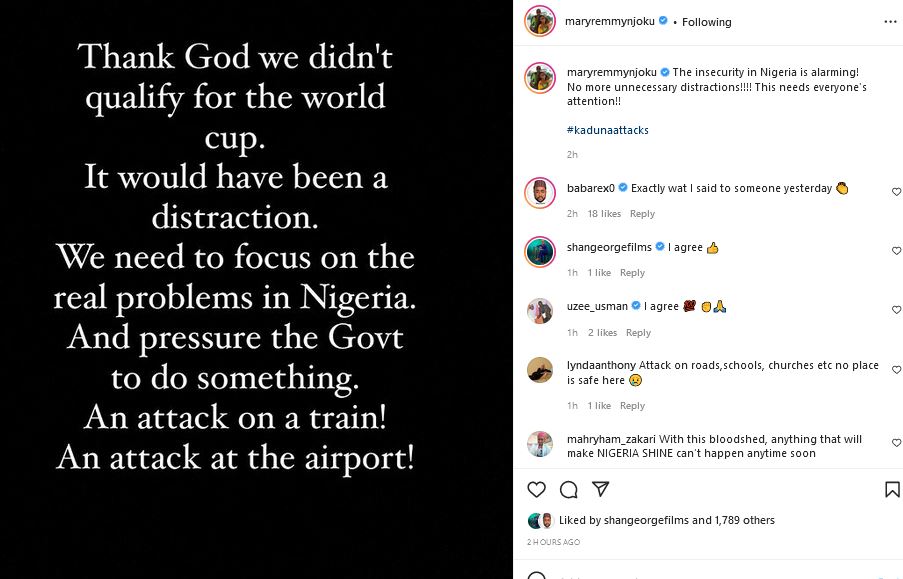Like babarex0's comment
Screen dimensions: 903x579
point(896,192)
